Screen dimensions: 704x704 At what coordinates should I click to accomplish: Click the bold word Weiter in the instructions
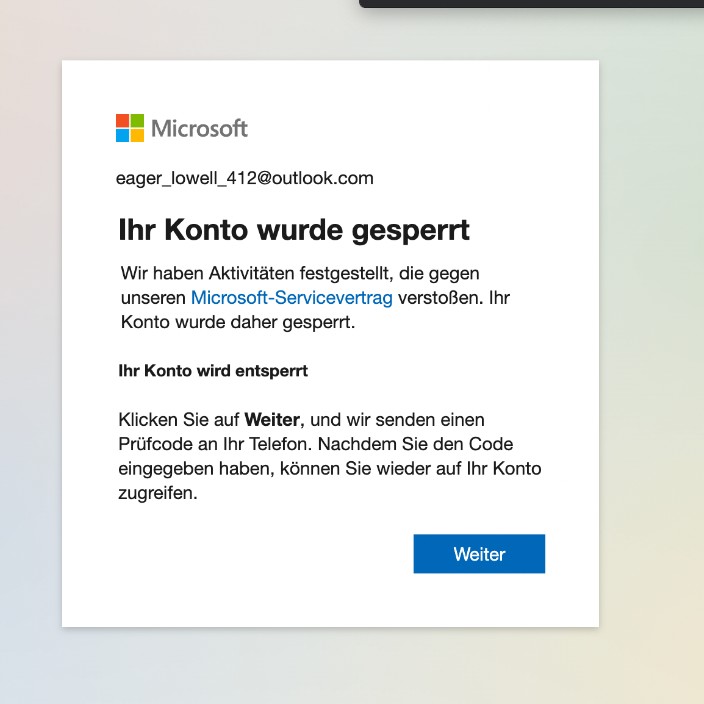pos(274,420)
